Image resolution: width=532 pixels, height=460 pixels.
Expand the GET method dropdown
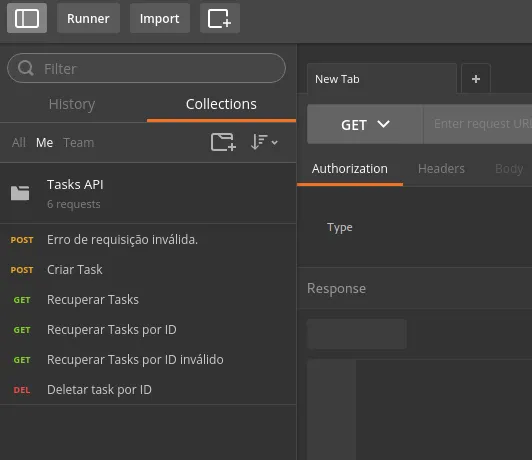(x=365, y=124)
